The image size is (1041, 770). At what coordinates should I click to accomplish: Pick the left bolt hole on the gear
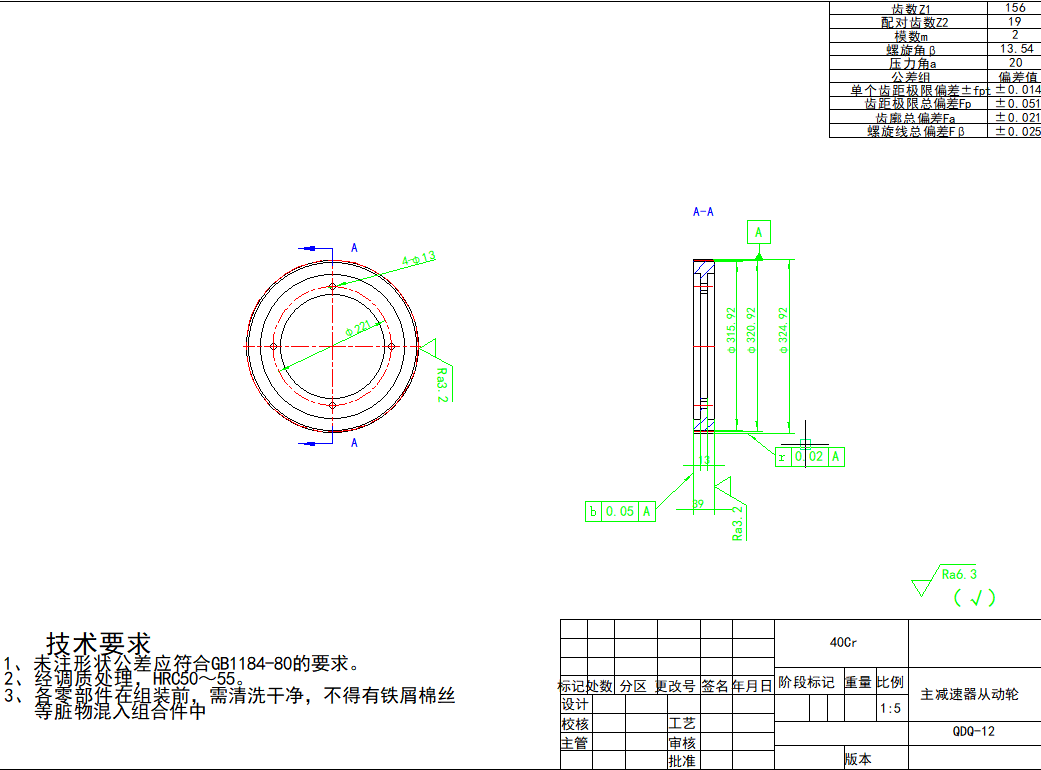pyautogui.click(x=273, y=346)
